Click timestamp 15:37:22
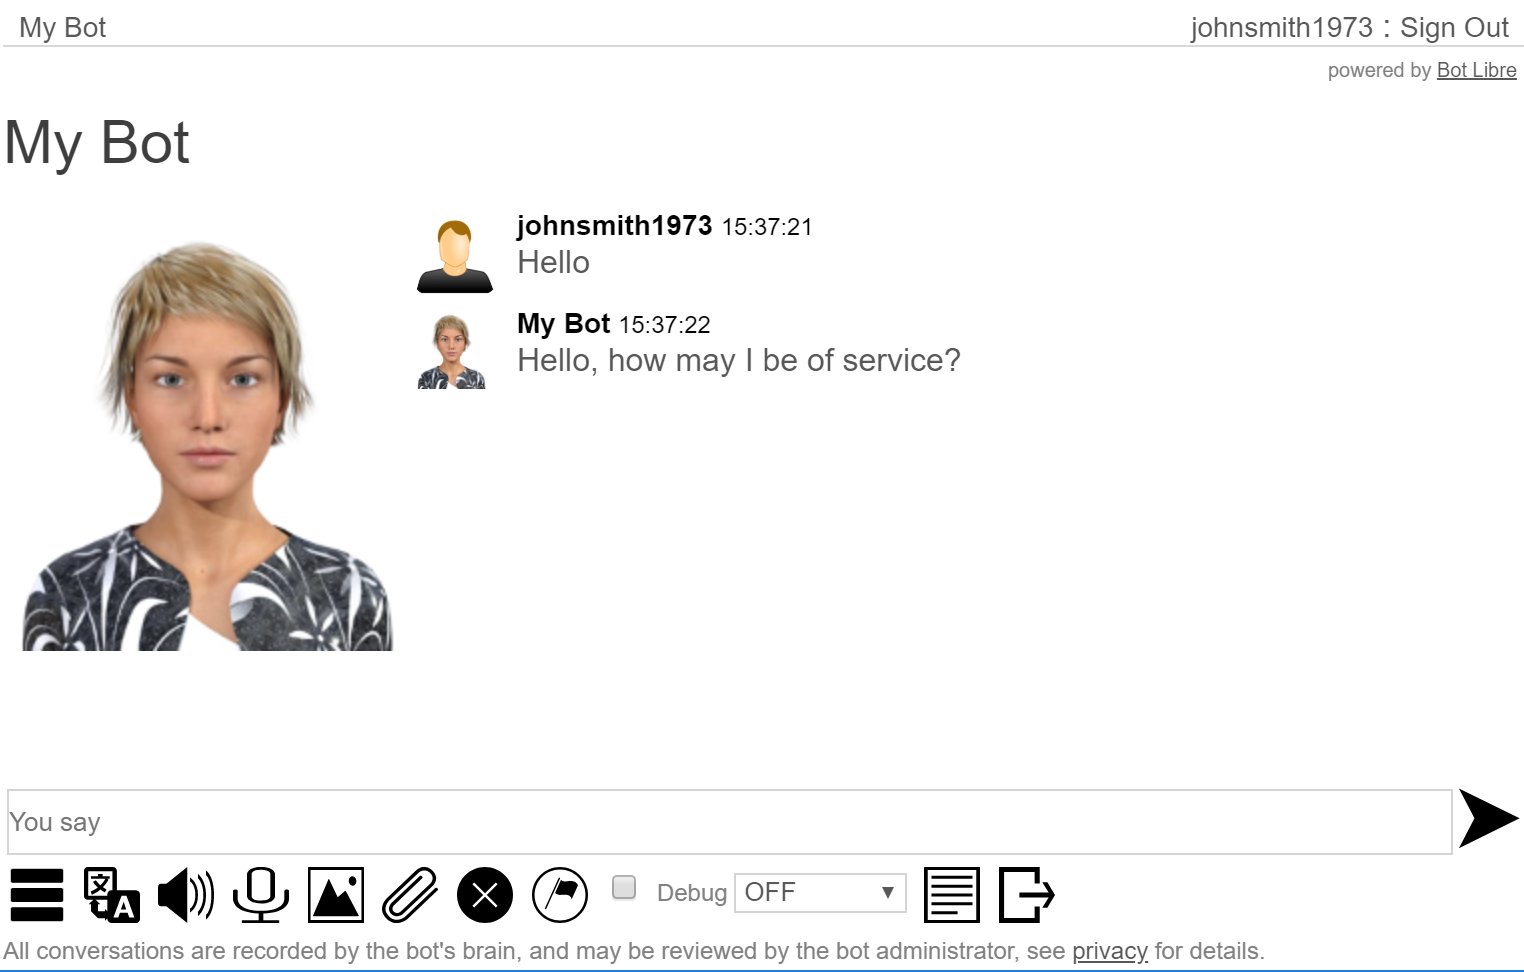The height and width of the screenshot is (972, 1524). click(664, 325)
